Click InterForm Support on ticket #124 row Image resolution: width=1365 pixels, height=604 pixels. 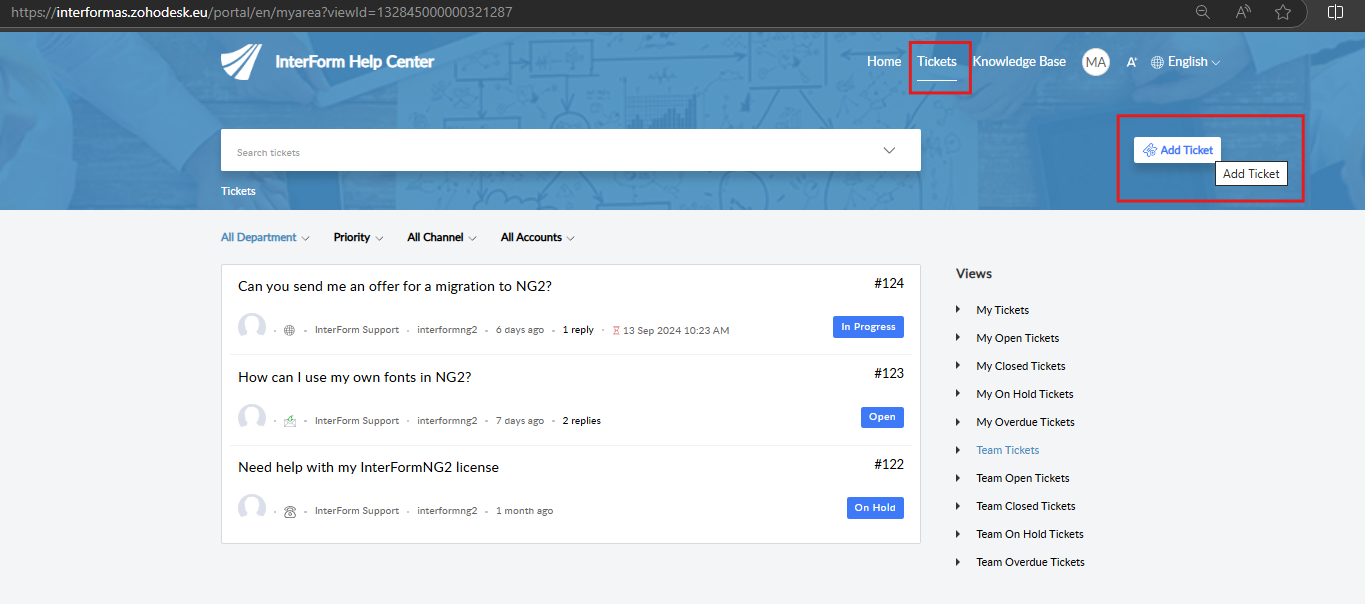tap(357, 330)
